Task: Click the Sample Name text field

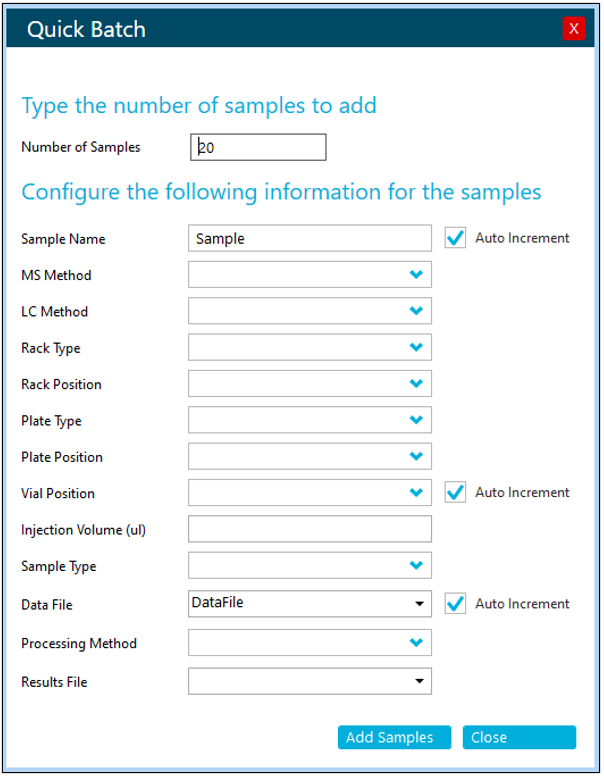Action: click(x=309, y=239)
